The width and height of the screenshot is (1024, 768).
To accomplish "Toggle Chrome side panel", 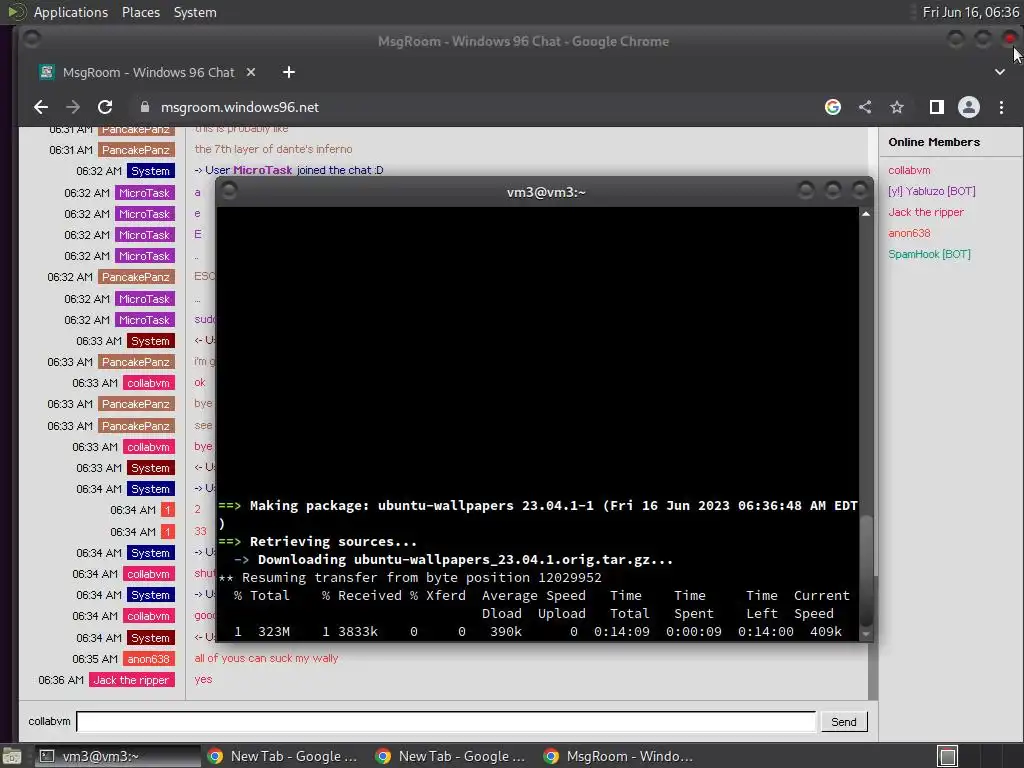I will (x=936, y=107).
